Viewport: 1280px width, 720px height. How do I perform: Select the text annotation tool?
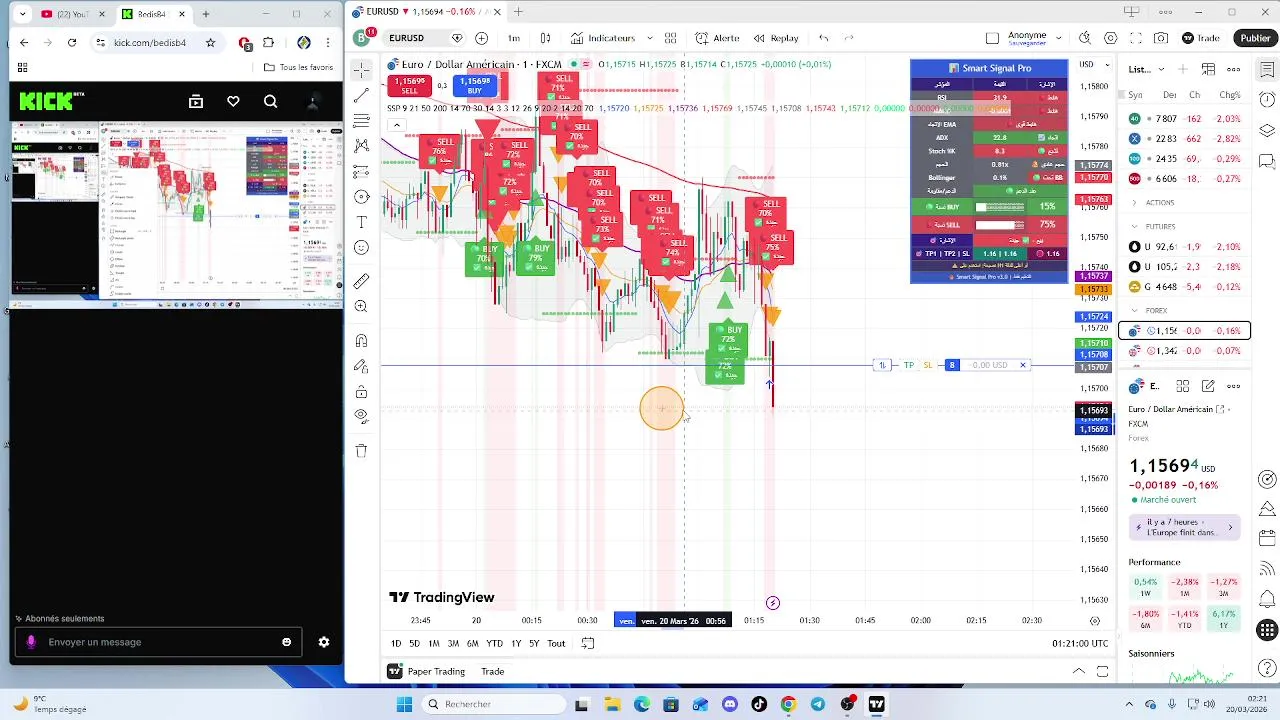(x=361, y=222)
